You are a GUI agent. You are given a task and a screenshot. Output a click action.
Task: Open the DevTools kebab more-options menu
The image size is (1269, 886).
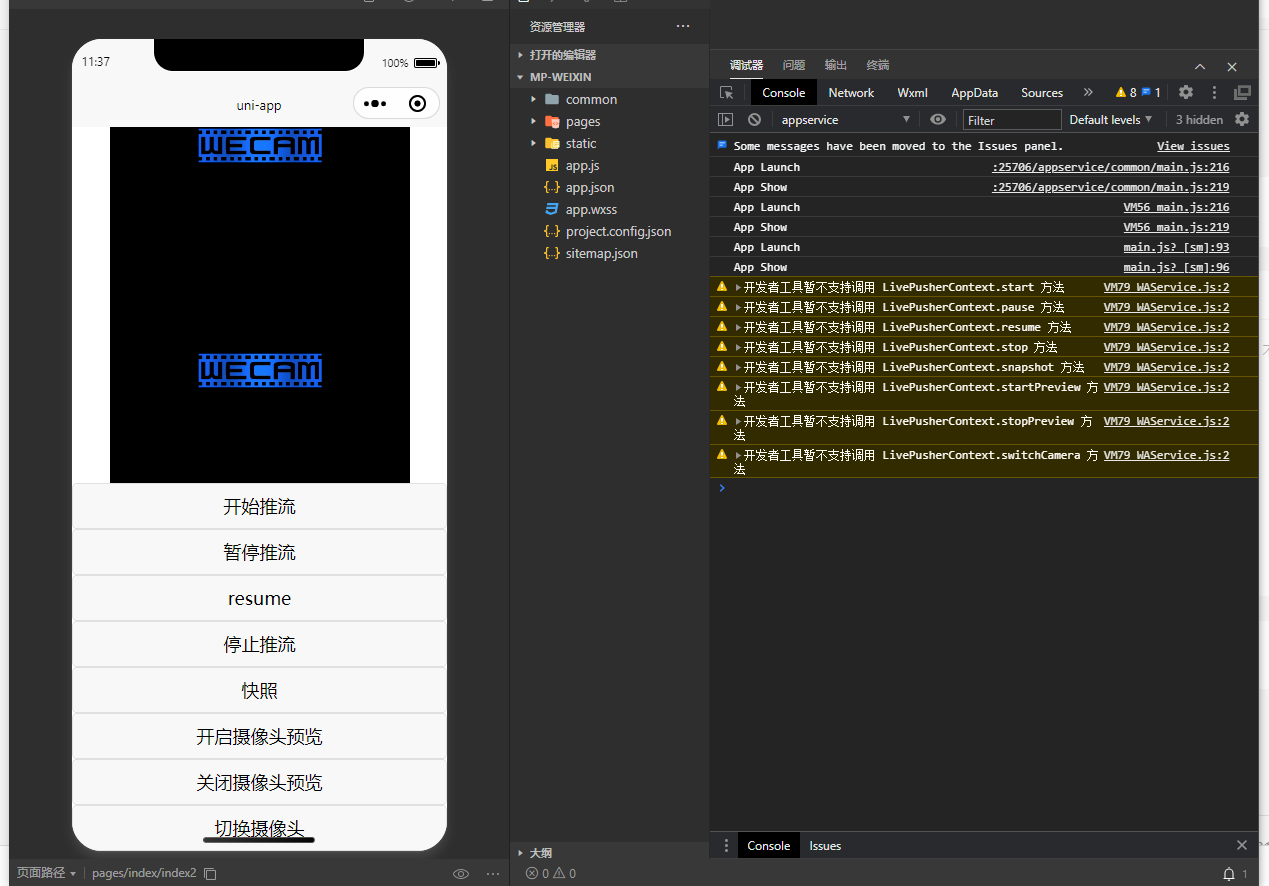click(x=1214, y=92)
